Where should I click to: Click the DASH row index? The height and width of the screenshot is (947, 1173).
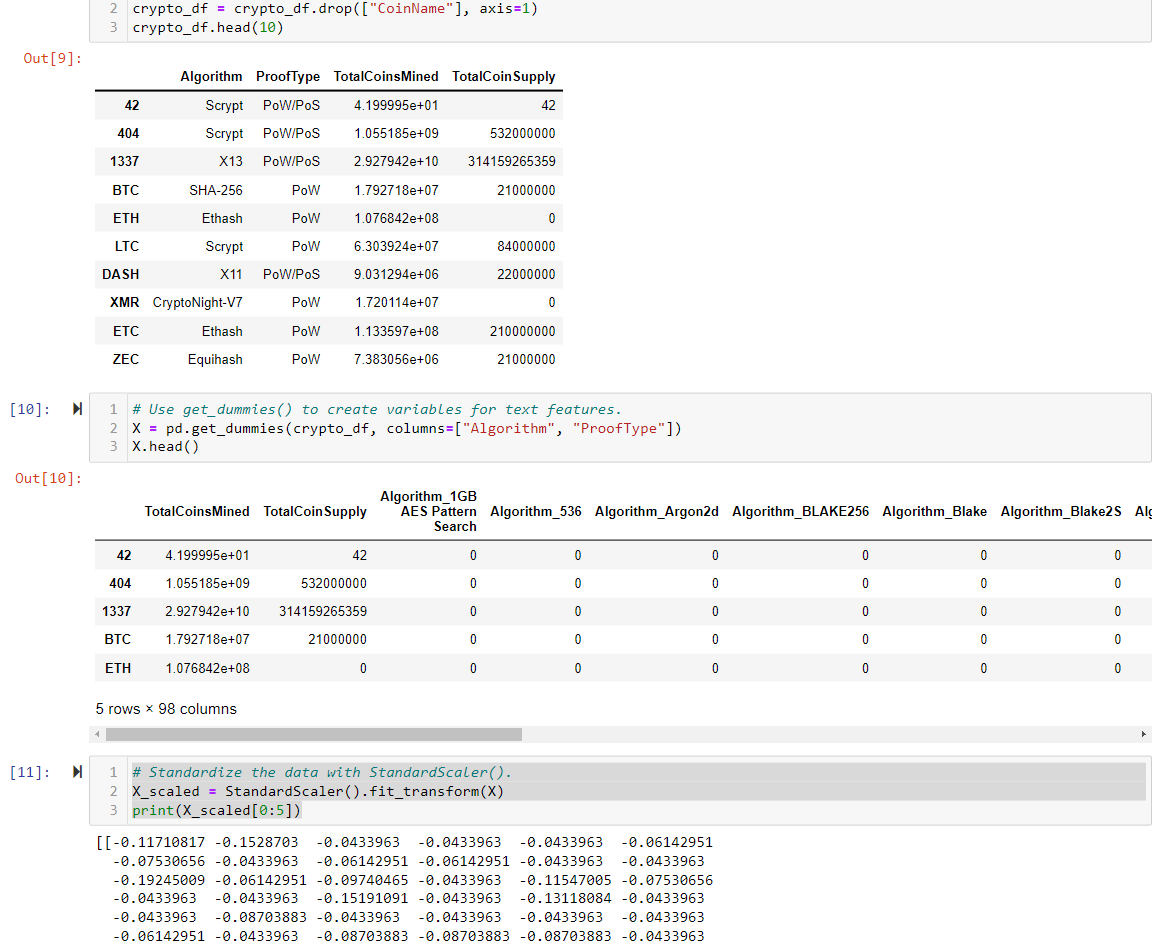tap(120, 275)
